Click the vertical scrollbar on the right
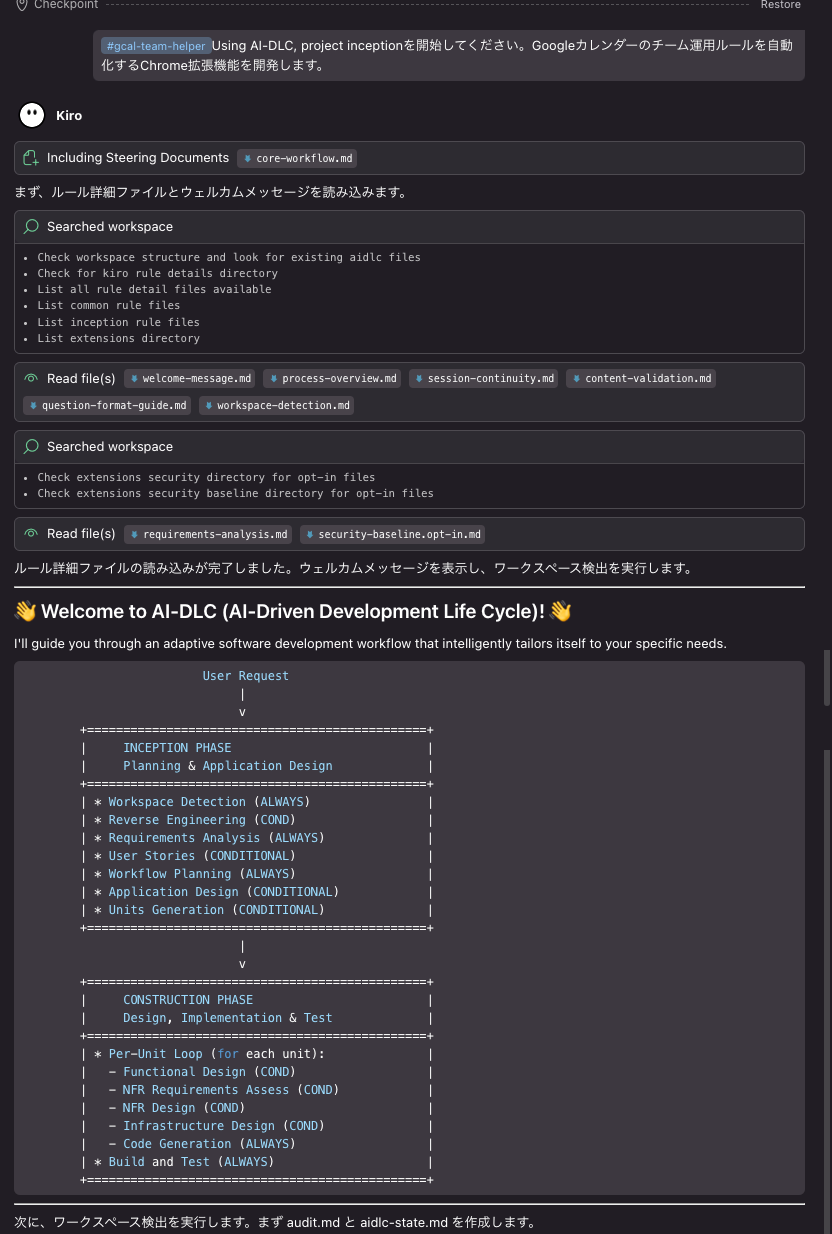The height and width of the screenshot is (1234, 832). pos(826,678)
